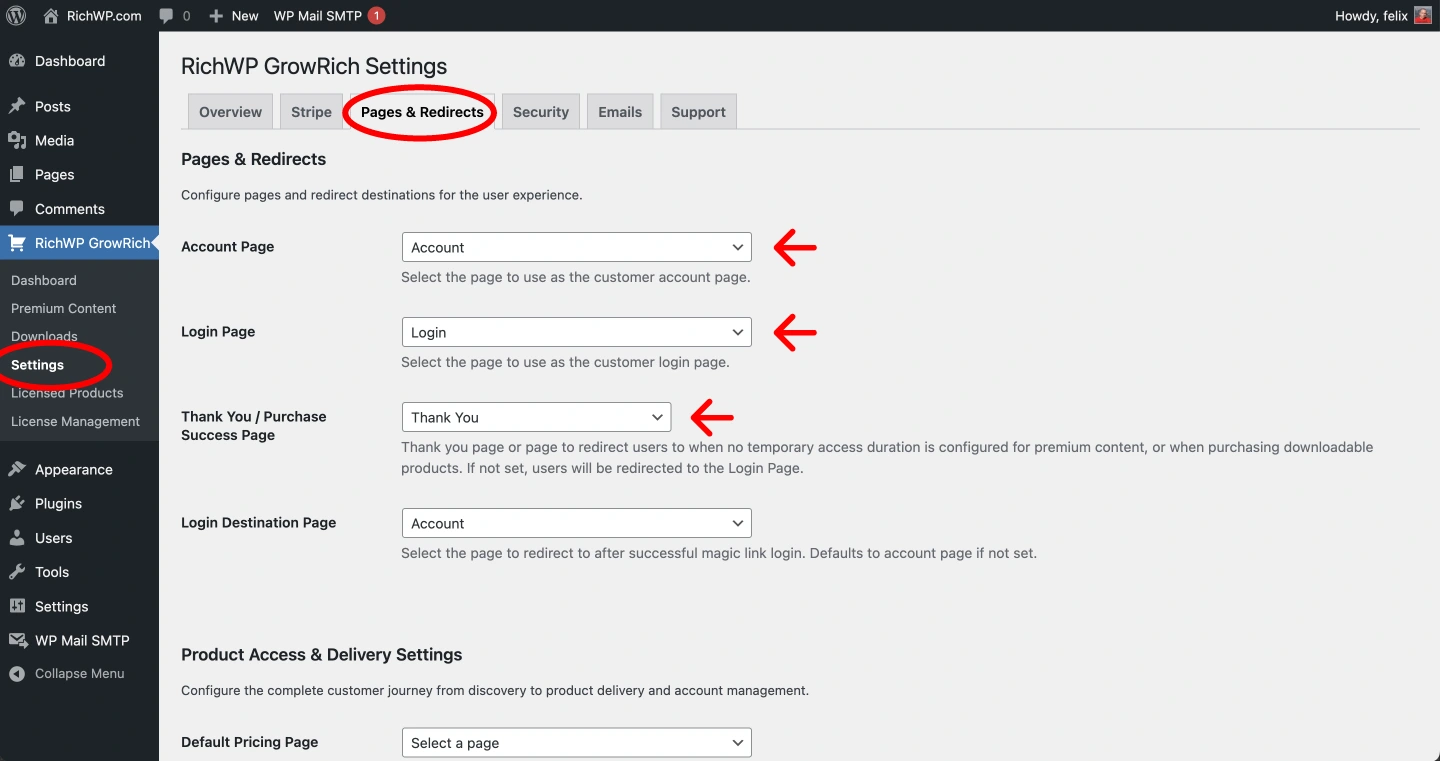Click the Appearance paintbrush icon
Screen dimensions: 1440x761
click(x=17, y=470)
